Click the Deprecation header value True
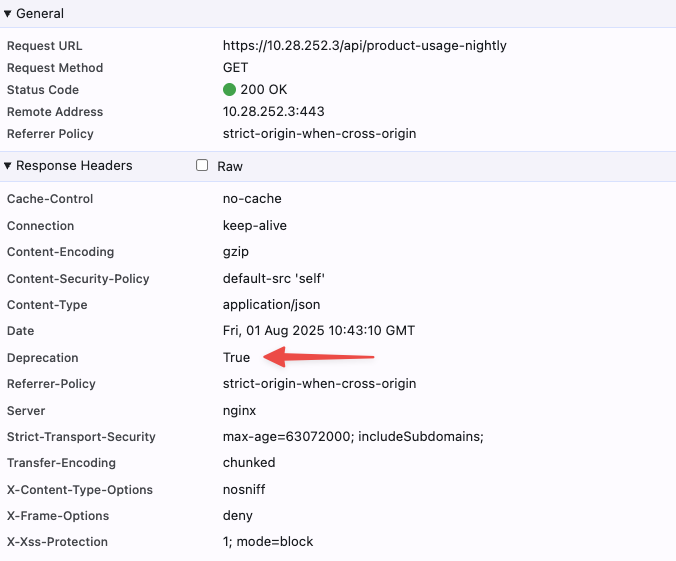This screenshot has height=561, width=676. coord(236,358)
